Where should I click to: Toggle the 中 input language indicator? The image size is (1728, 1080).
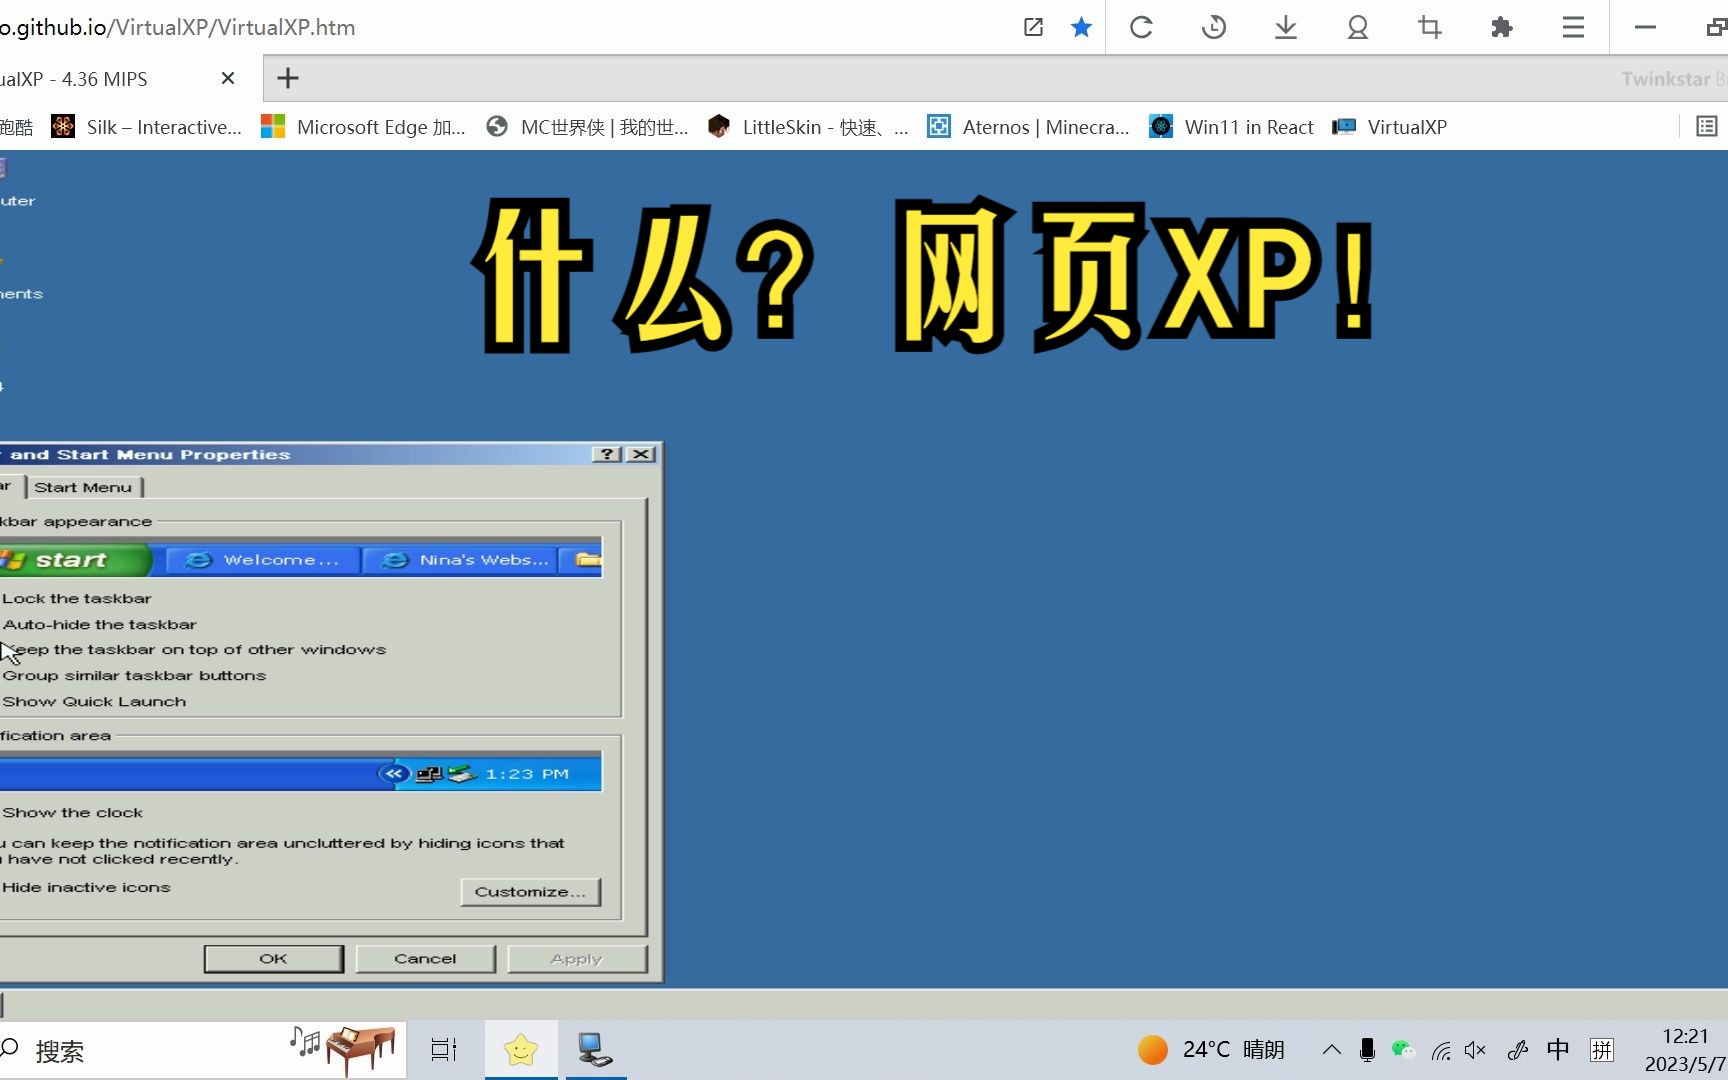(x=1558, y=1050)
